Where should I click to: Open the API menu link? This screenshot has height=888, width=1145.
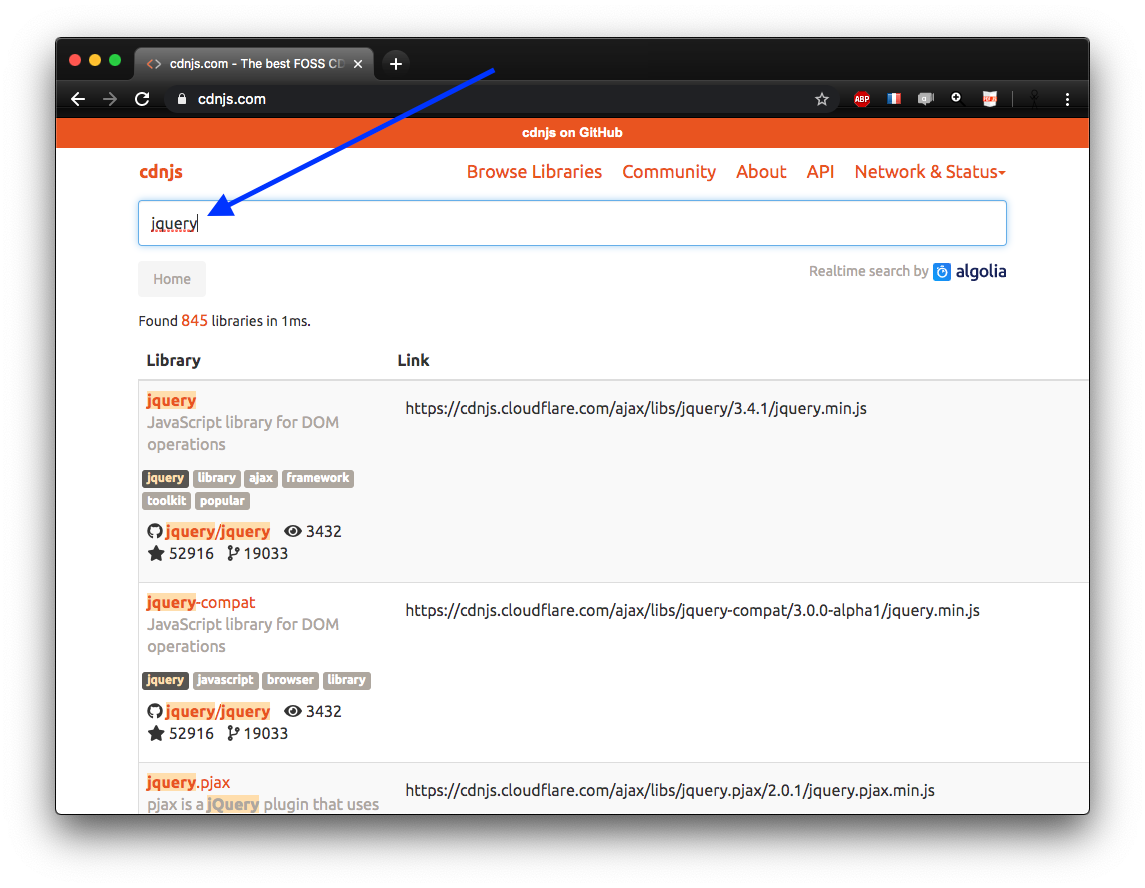[820, 172]
